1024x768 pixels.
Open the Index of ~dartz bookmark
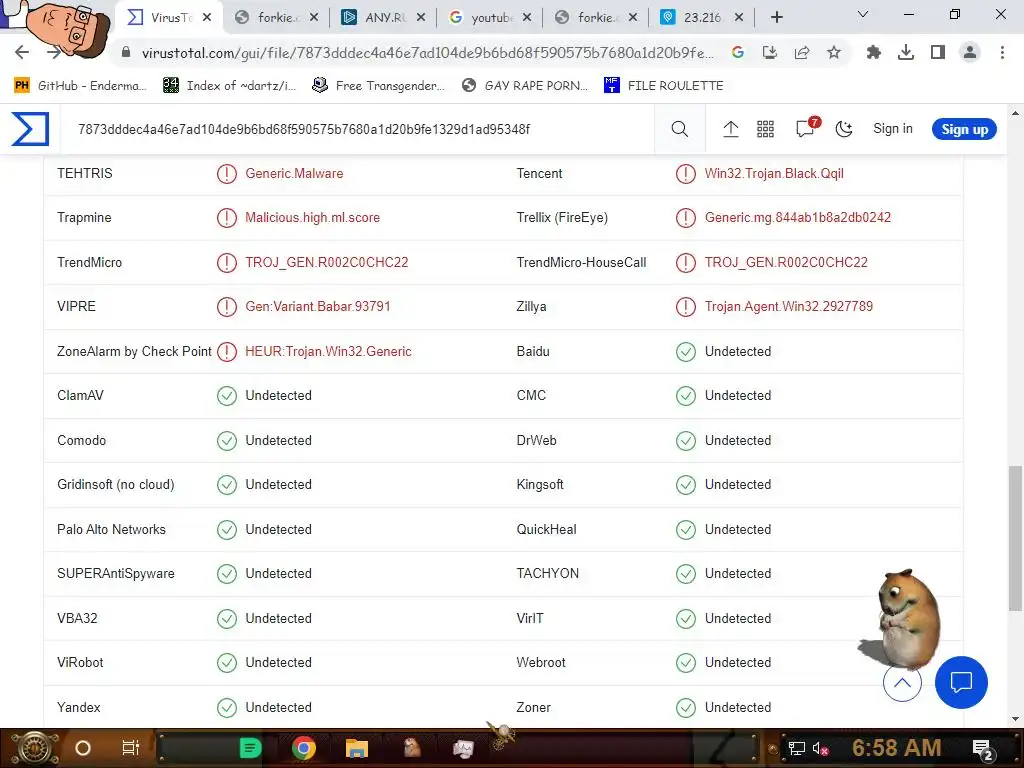pyautogui.click(x=230, y=86)
